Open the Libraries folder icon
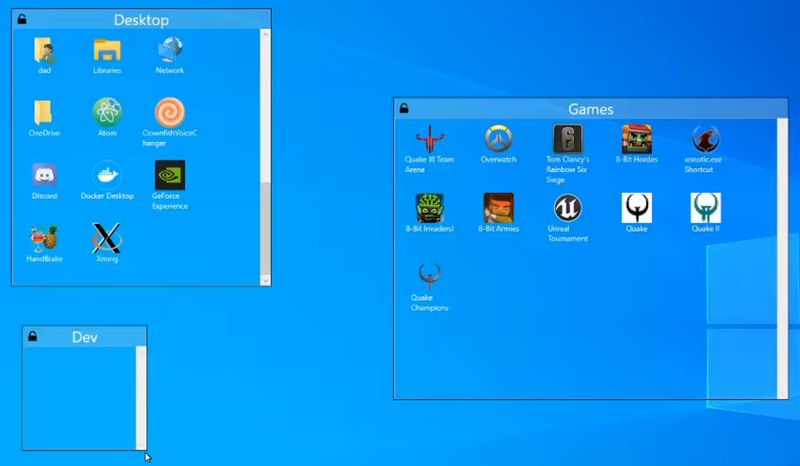Image resolution: width=800 pixels, height=466 pixels. (107, 51)
